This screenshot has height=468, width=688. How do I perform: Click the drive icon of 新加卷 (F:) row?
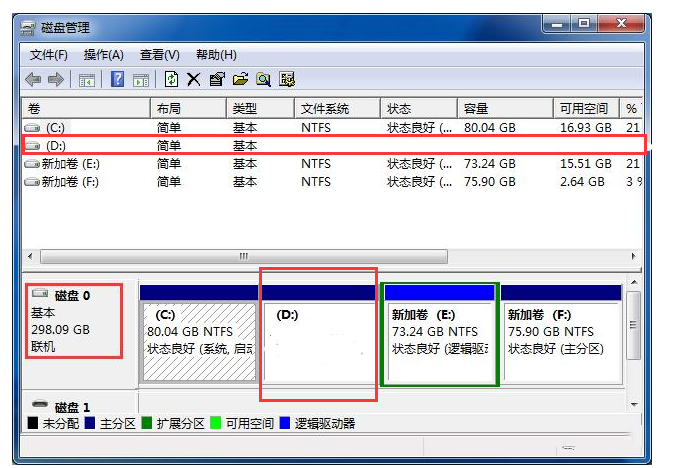click(32, 182)
